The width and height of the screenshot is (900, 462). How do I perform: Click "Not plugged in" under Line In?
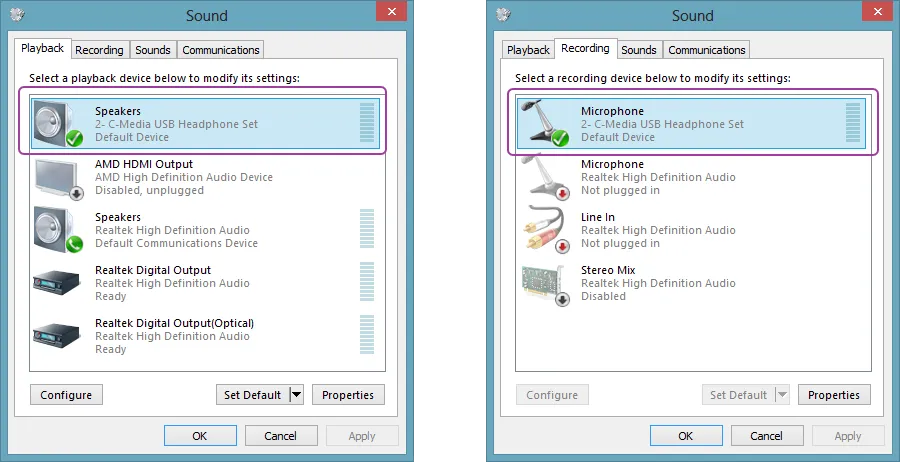(620, 243)
